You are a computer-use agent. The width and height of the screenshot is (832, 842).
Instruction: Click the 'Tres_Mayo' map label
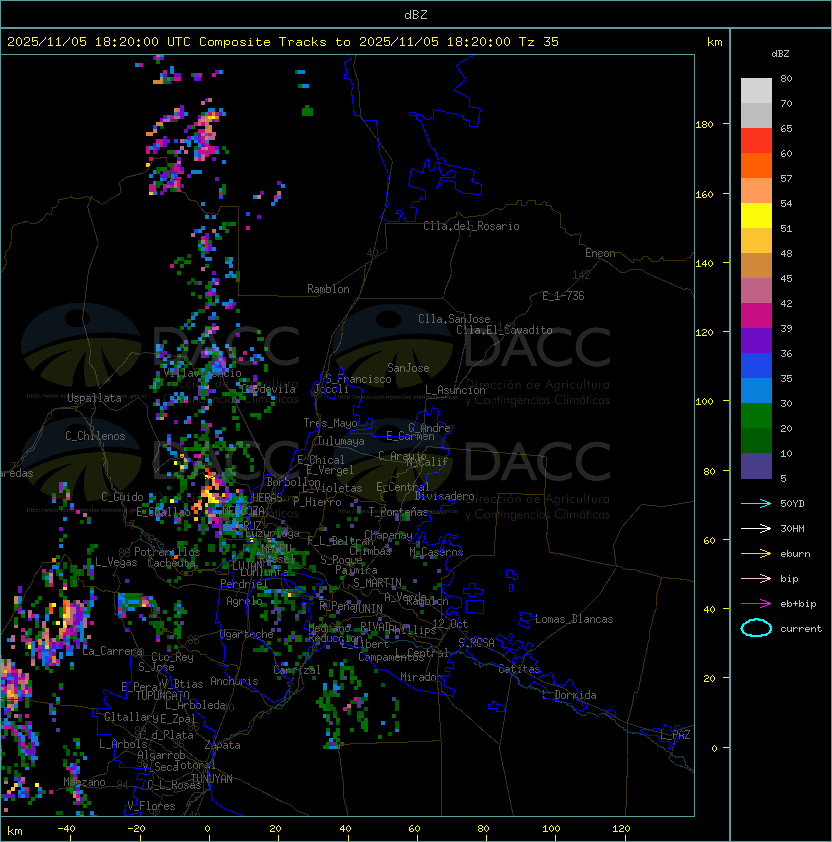pos(330,423)
